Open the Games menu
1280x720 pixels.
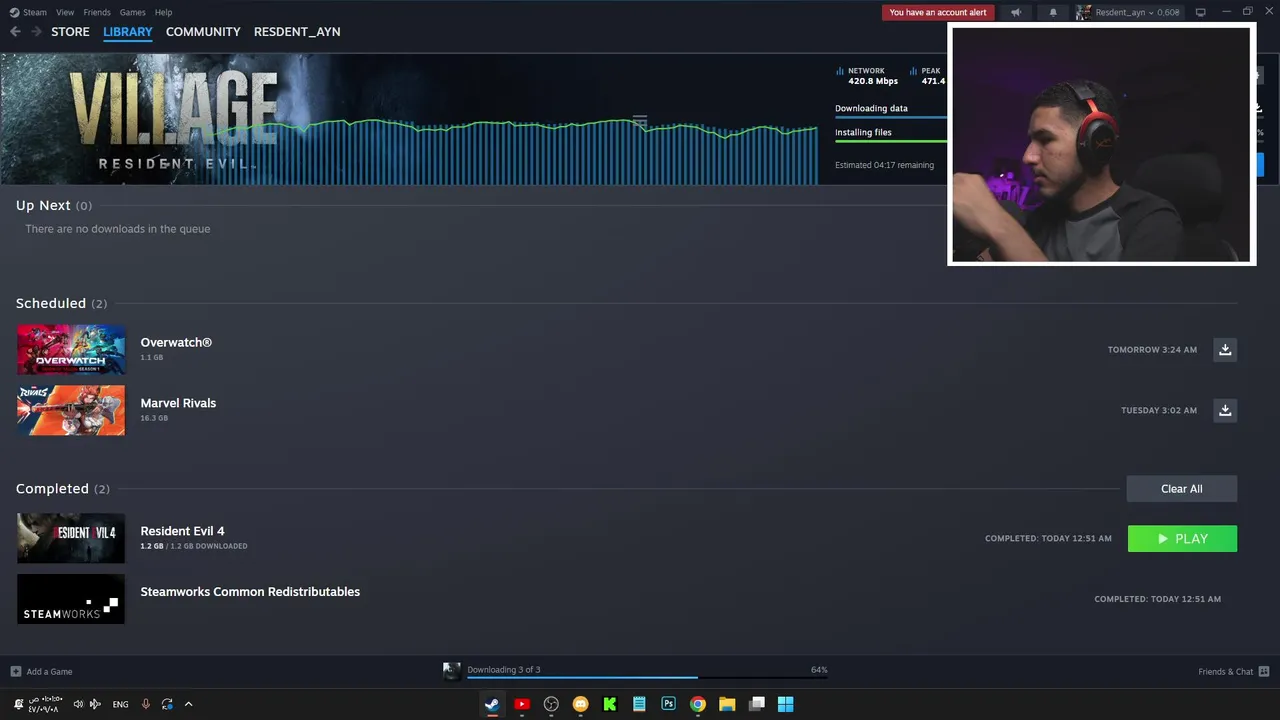tap(132, 12)
